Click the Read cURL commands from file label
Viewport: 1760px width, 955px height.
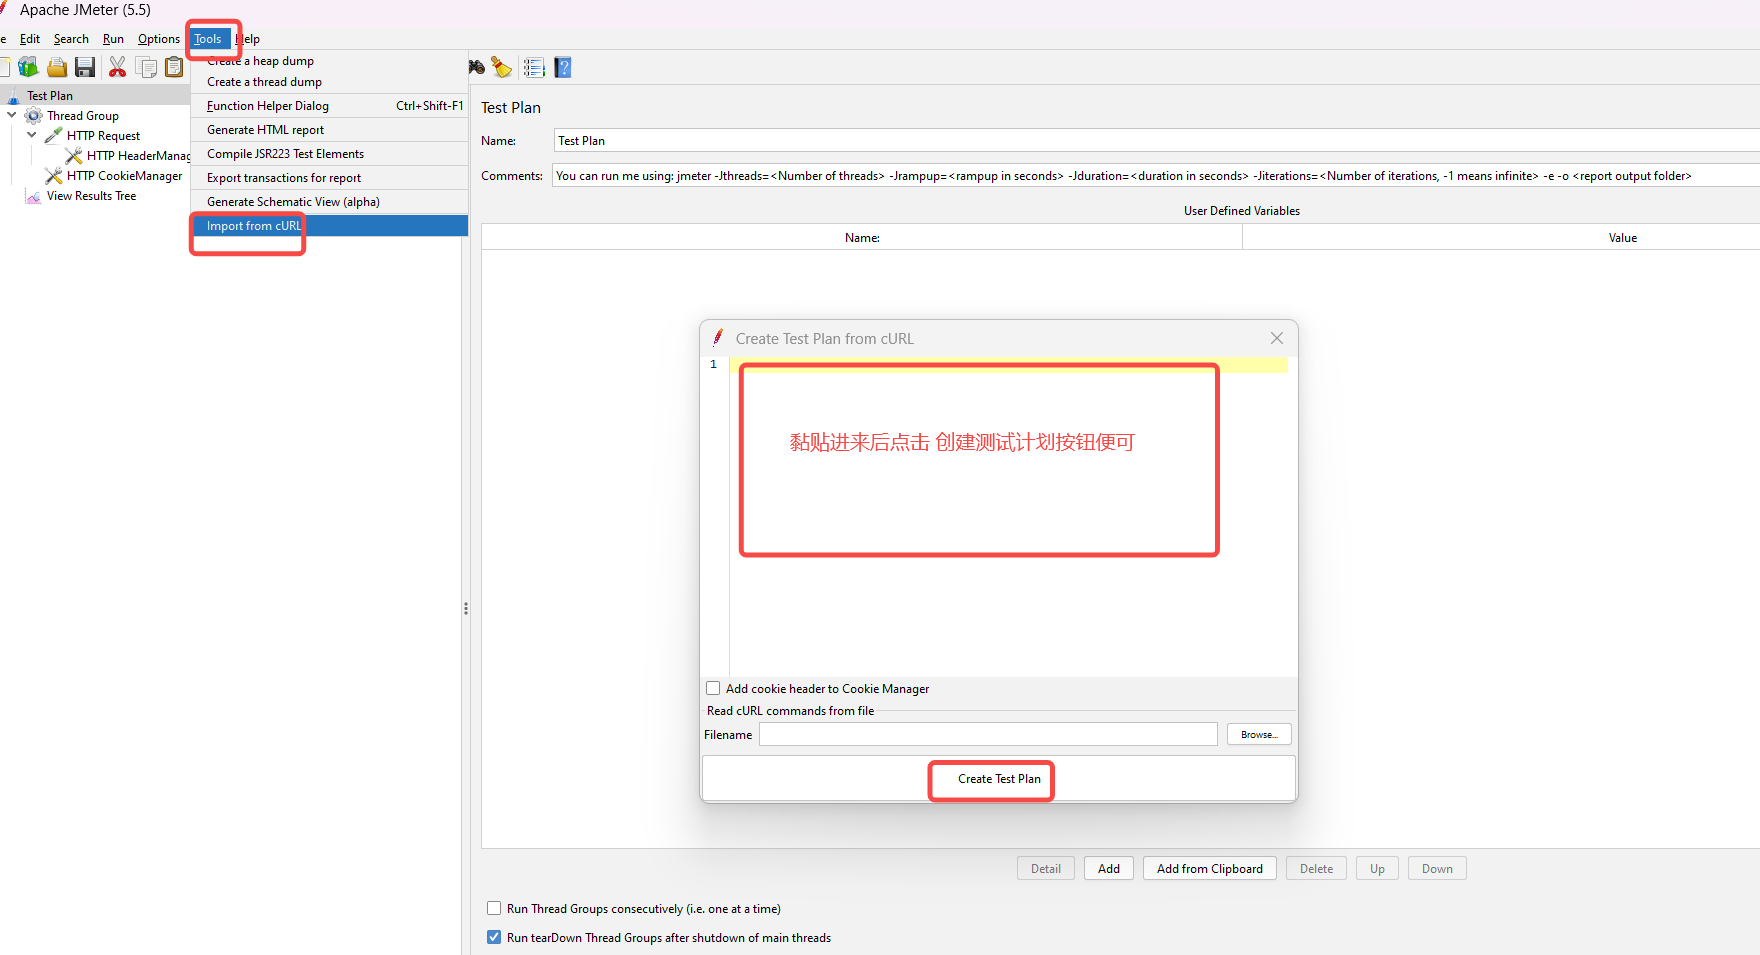(790, 711)
